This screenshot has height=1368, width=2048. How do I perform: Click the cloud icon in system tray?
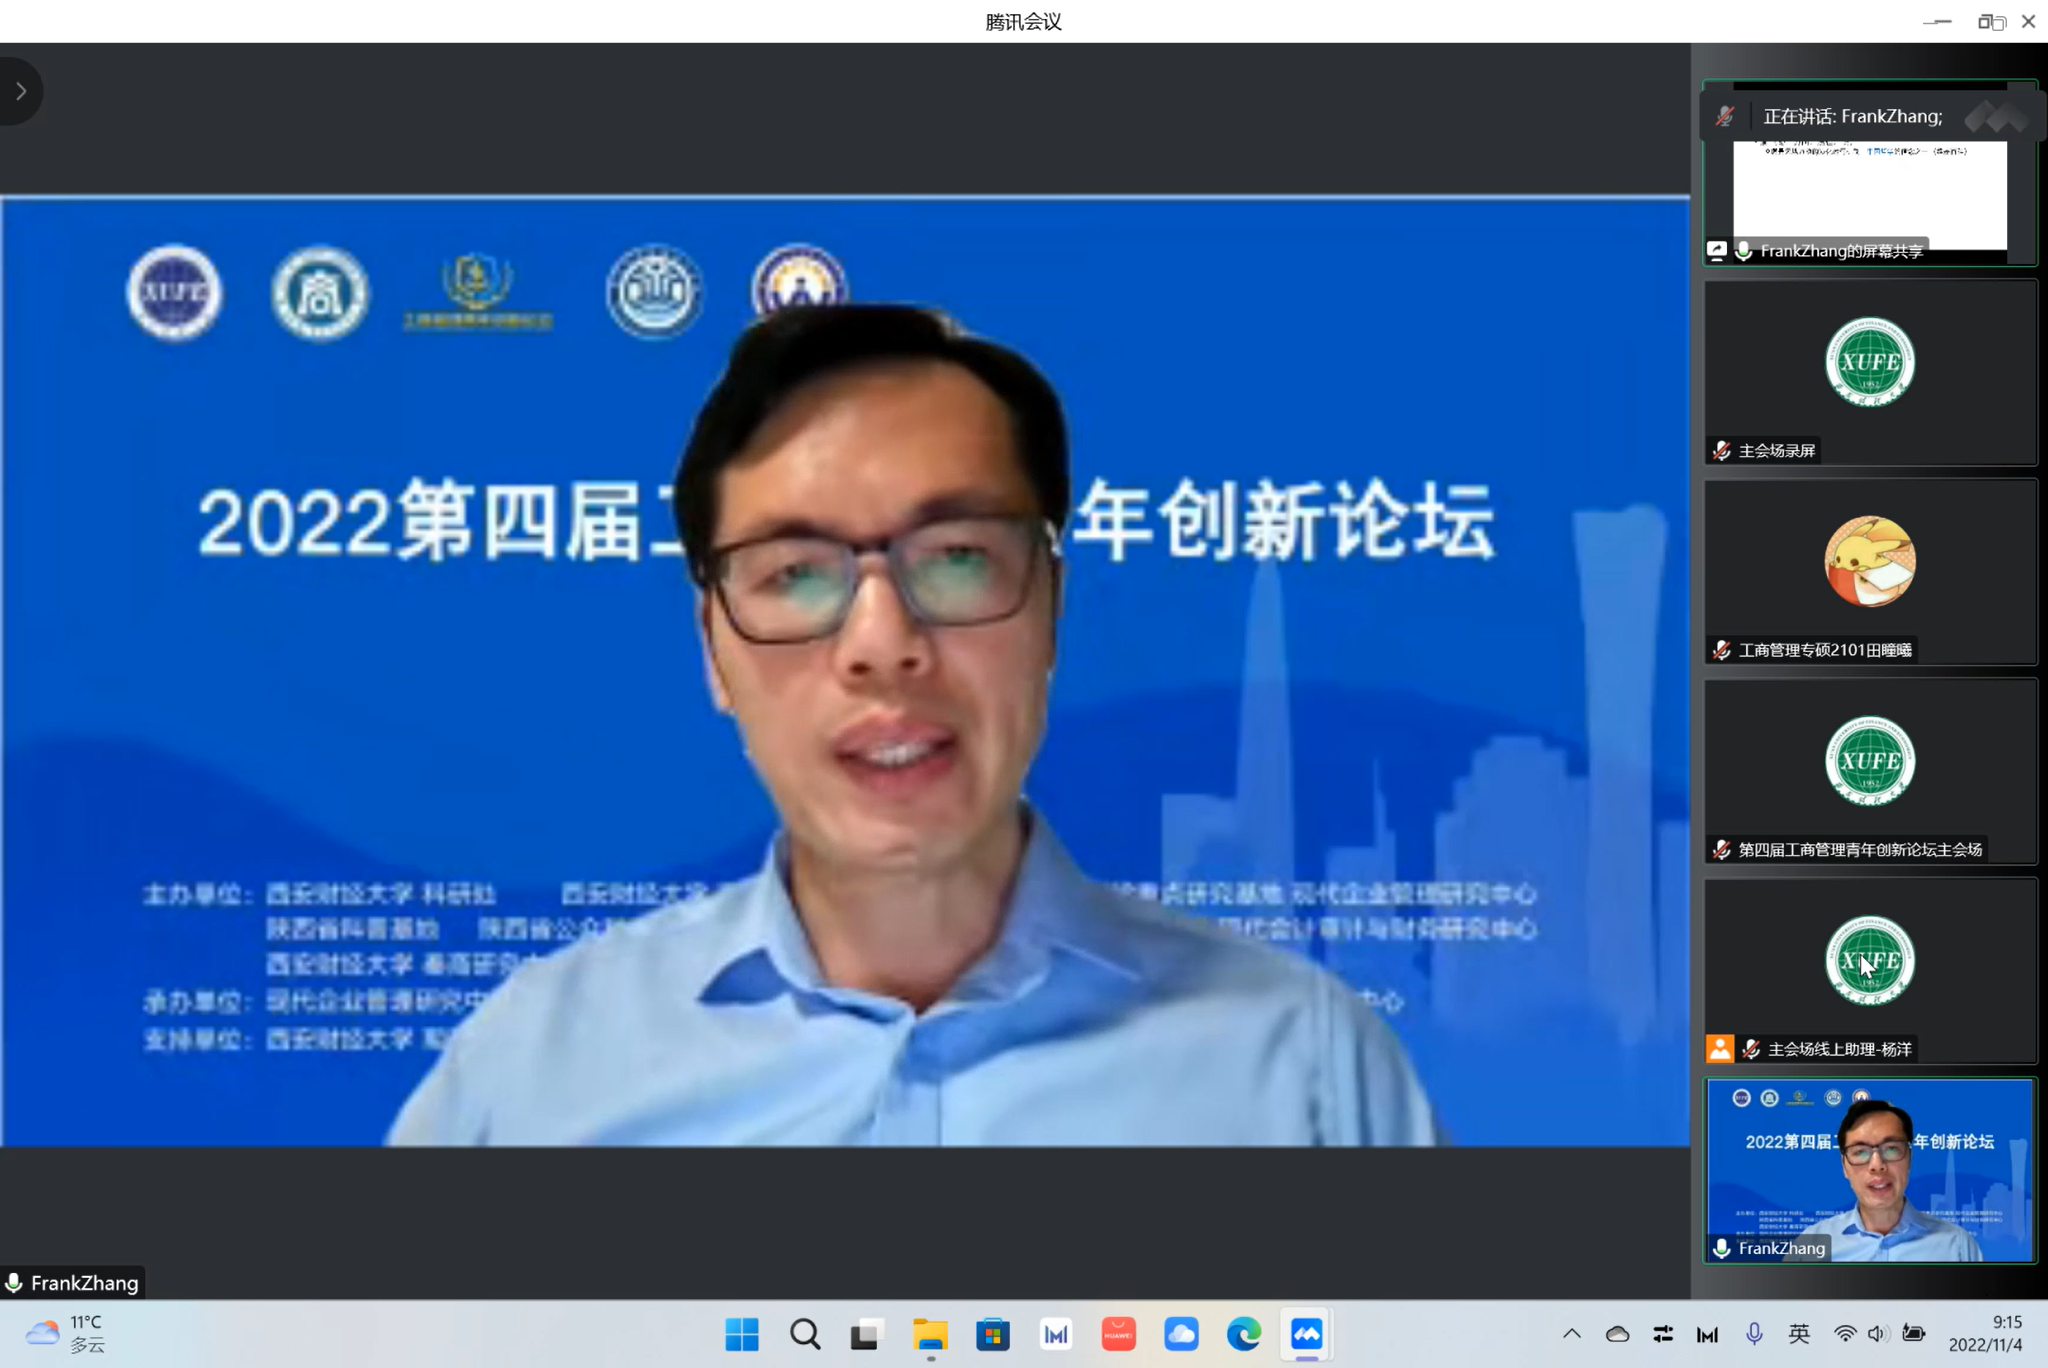pyautogui.click(x=1617, y=1334)
